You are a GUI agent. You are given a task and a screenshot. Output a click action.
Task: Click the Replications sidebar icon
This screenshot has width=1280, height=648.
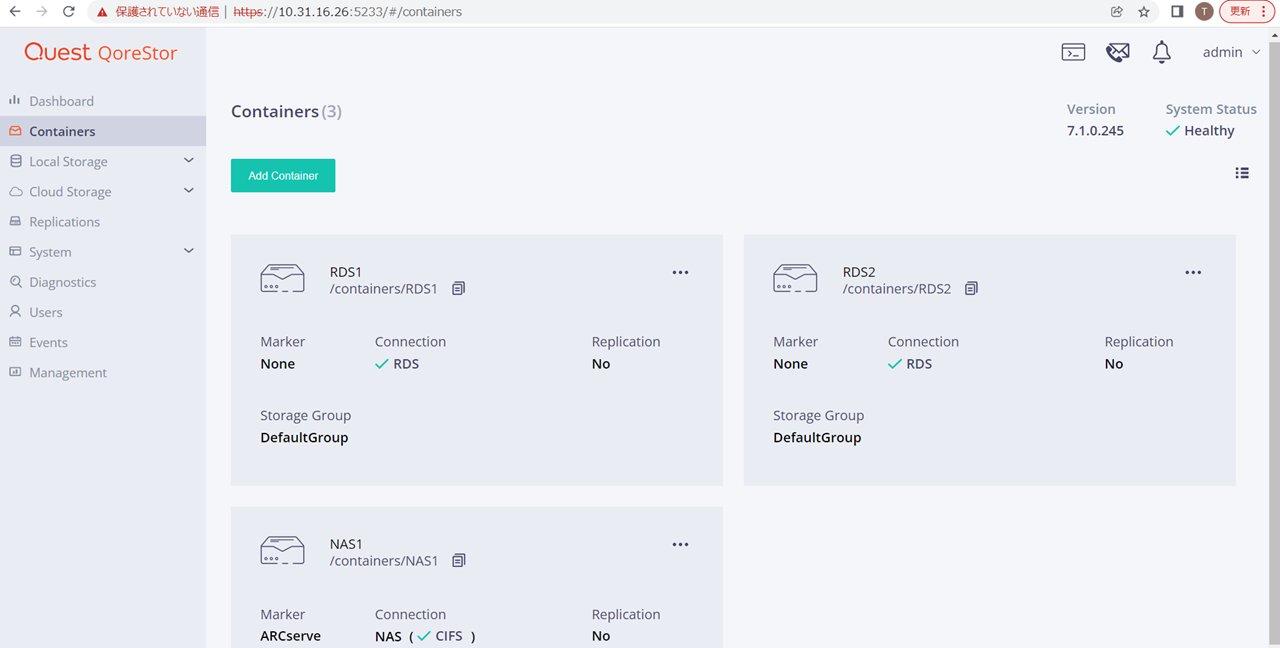15,221
